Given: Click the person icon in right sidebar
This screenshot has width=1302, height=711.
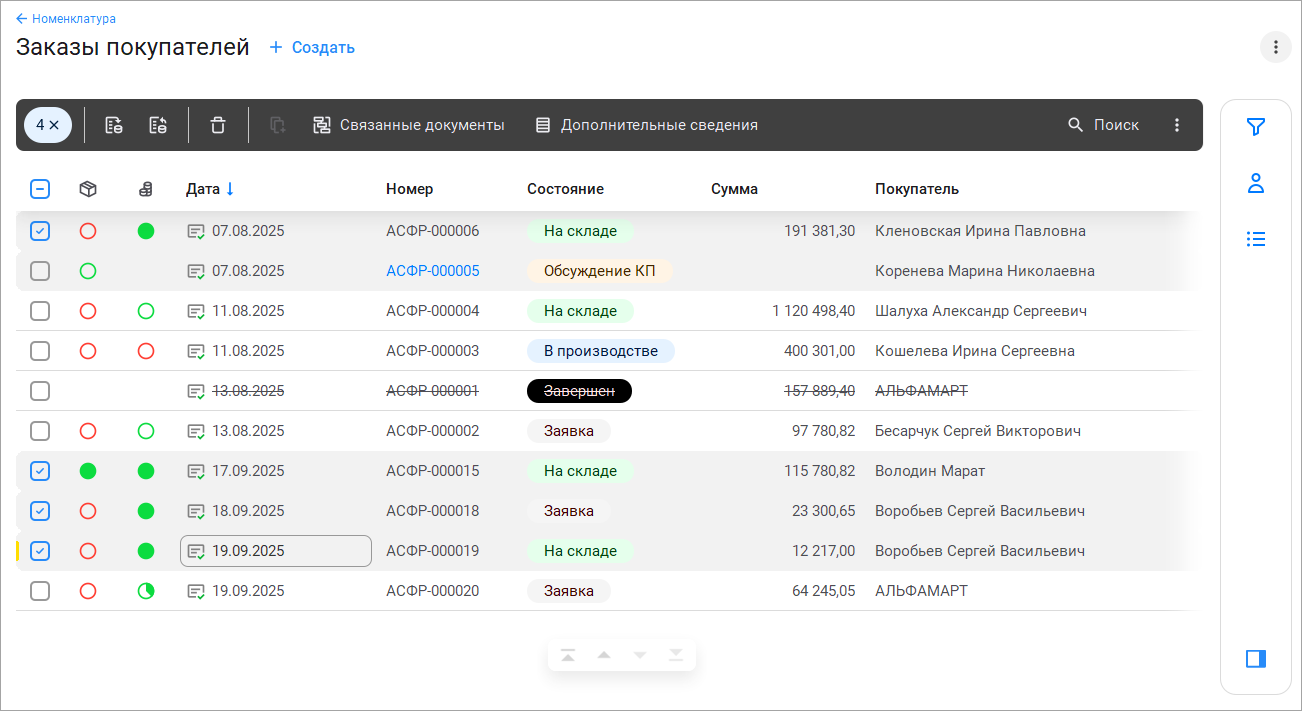Looking at the screenshot, I should click(x=1256, y=183).
